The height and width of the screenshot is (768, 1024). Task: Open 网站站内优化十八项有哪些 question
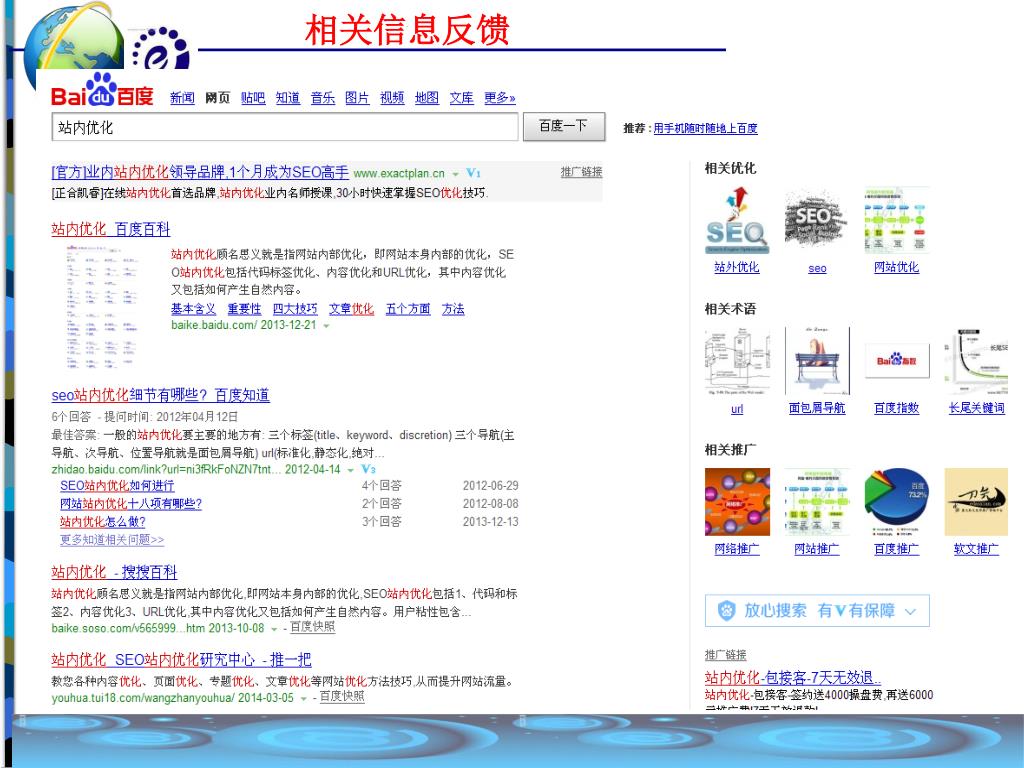(131, 504)
